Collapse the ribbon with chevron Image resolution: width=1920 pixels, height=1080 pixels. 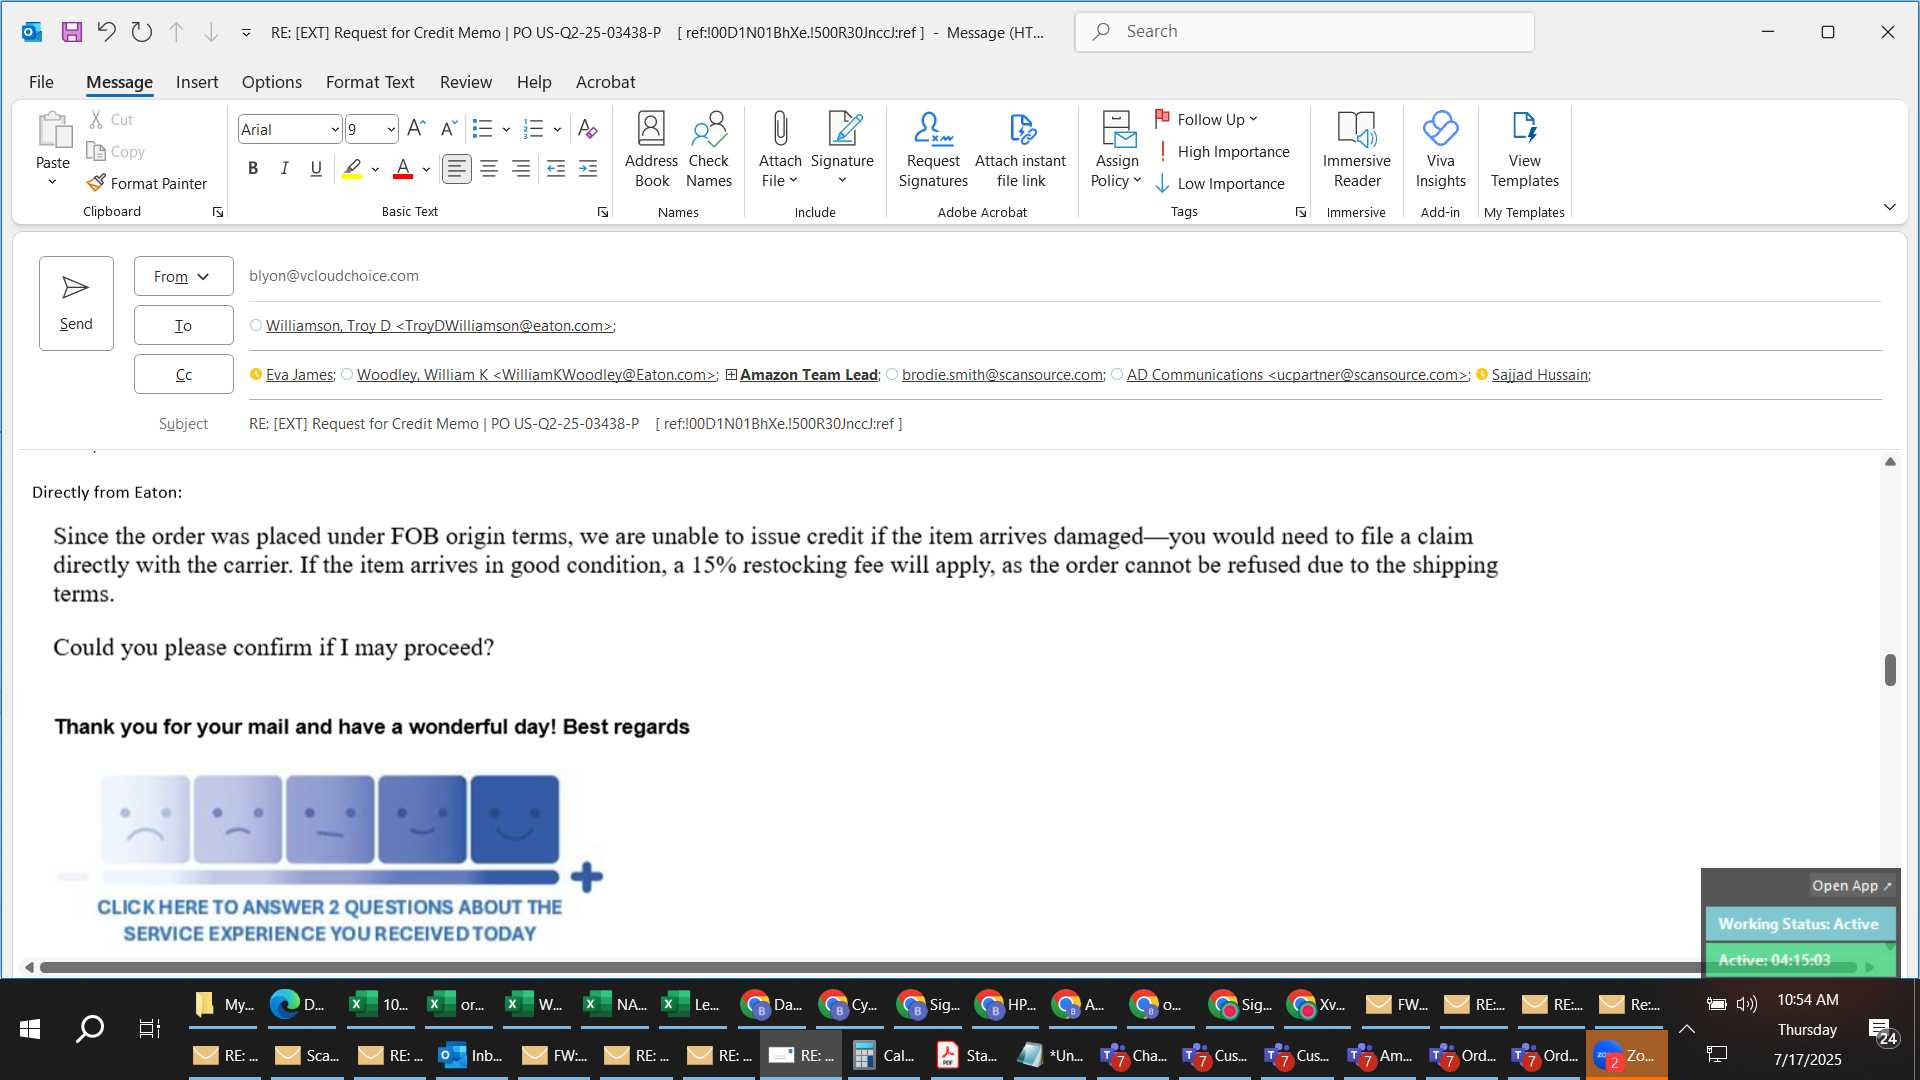(1889, 207)
